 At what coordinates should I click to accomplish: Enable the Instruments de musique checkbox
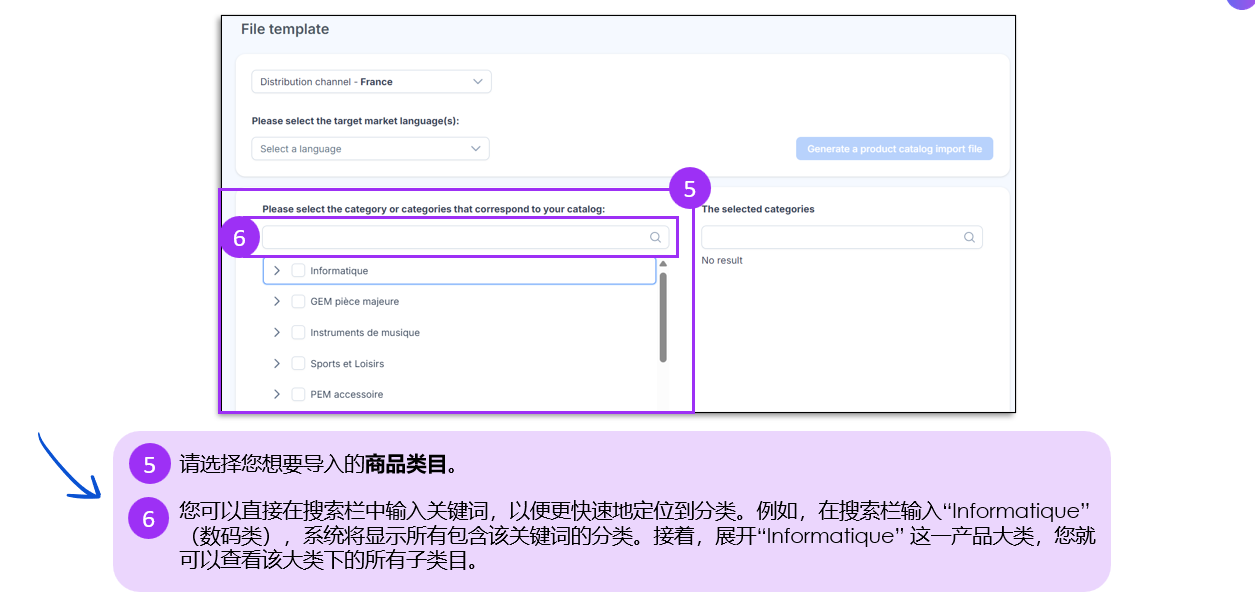pyautogui.click(x=298, y=333)
